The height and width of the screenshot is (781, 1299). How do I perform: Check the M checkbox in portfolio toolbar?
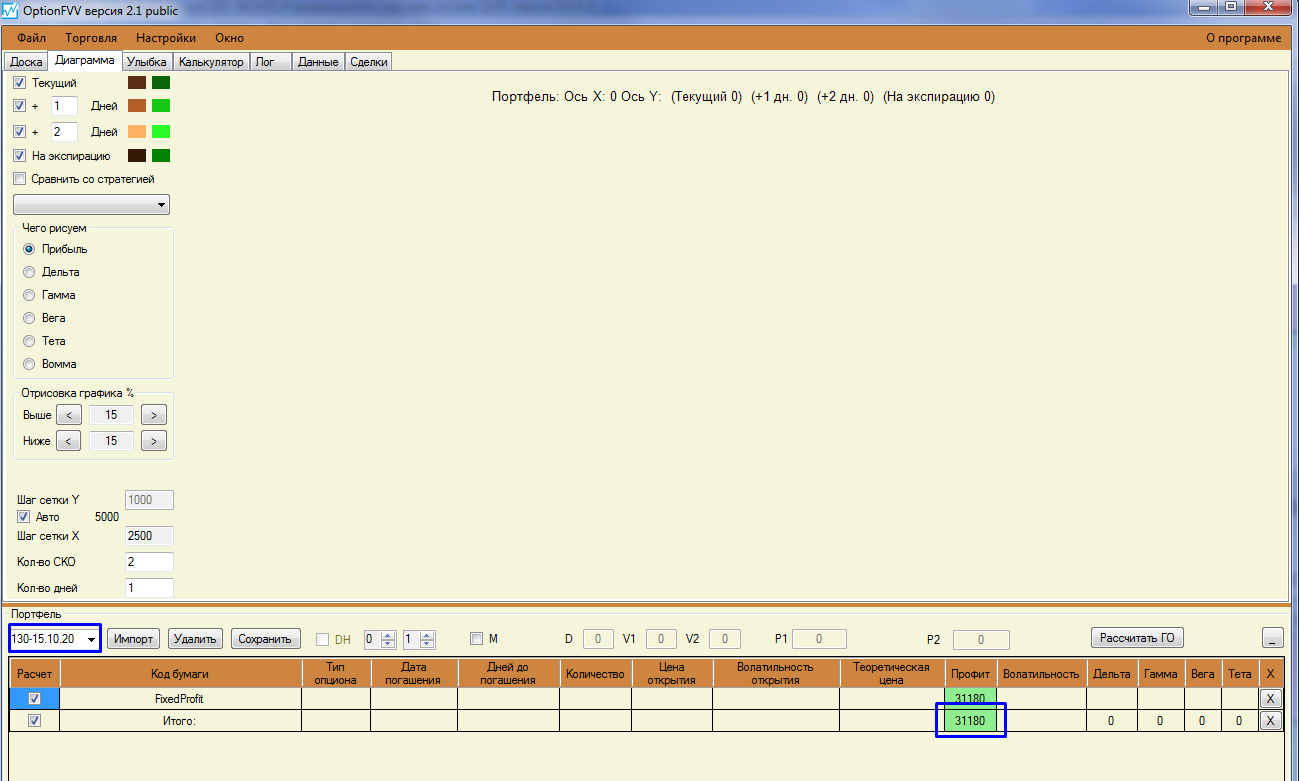coord(476,639)
